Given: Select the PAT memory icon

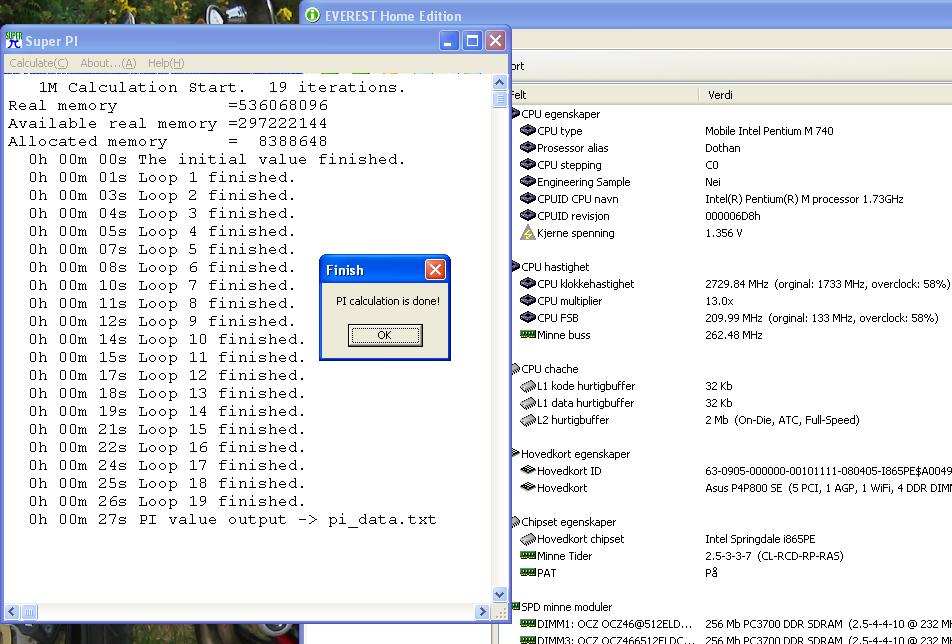Looking at the screenshot, I should coord(528,572).
